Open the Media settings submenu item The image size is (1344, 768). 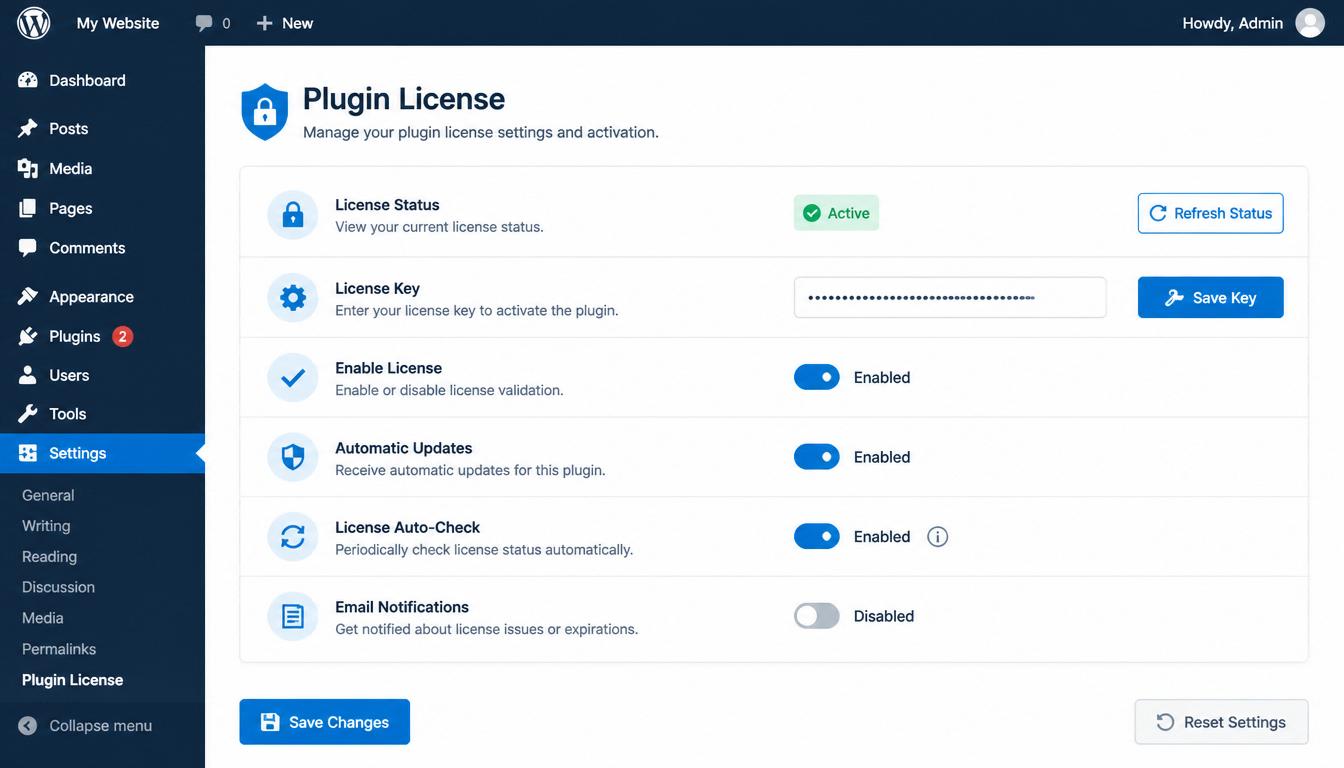click(x=43, y=618)
